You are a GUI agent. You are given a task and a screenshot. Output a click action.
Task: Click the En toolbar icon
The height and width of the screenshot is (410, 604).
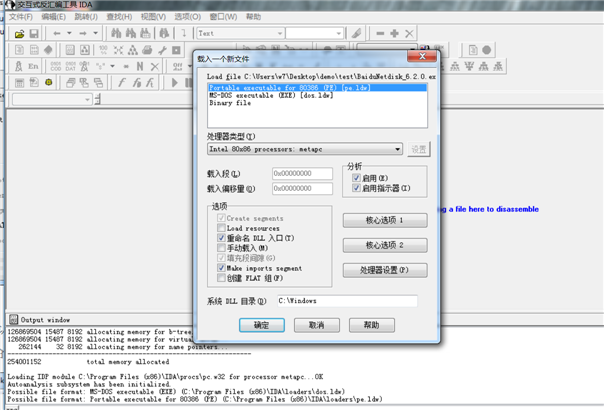point(33,66)
